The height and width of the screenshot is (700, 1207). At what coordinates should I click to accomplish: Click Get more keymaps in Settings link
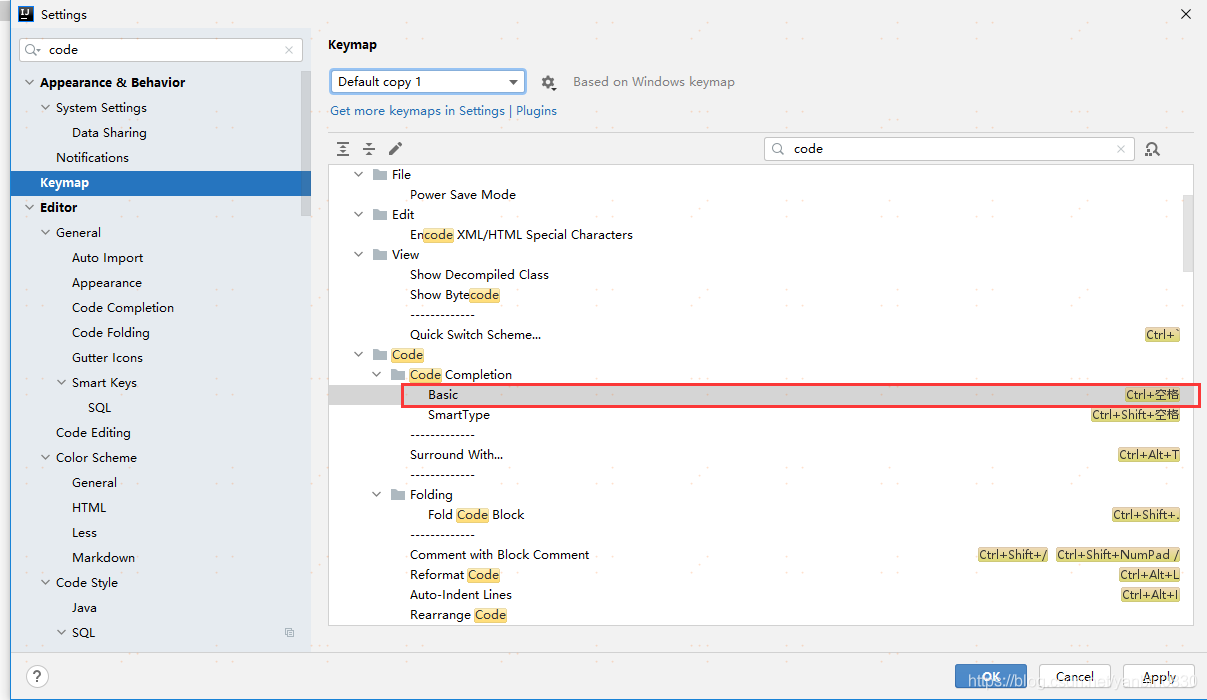tap(417, 110)
